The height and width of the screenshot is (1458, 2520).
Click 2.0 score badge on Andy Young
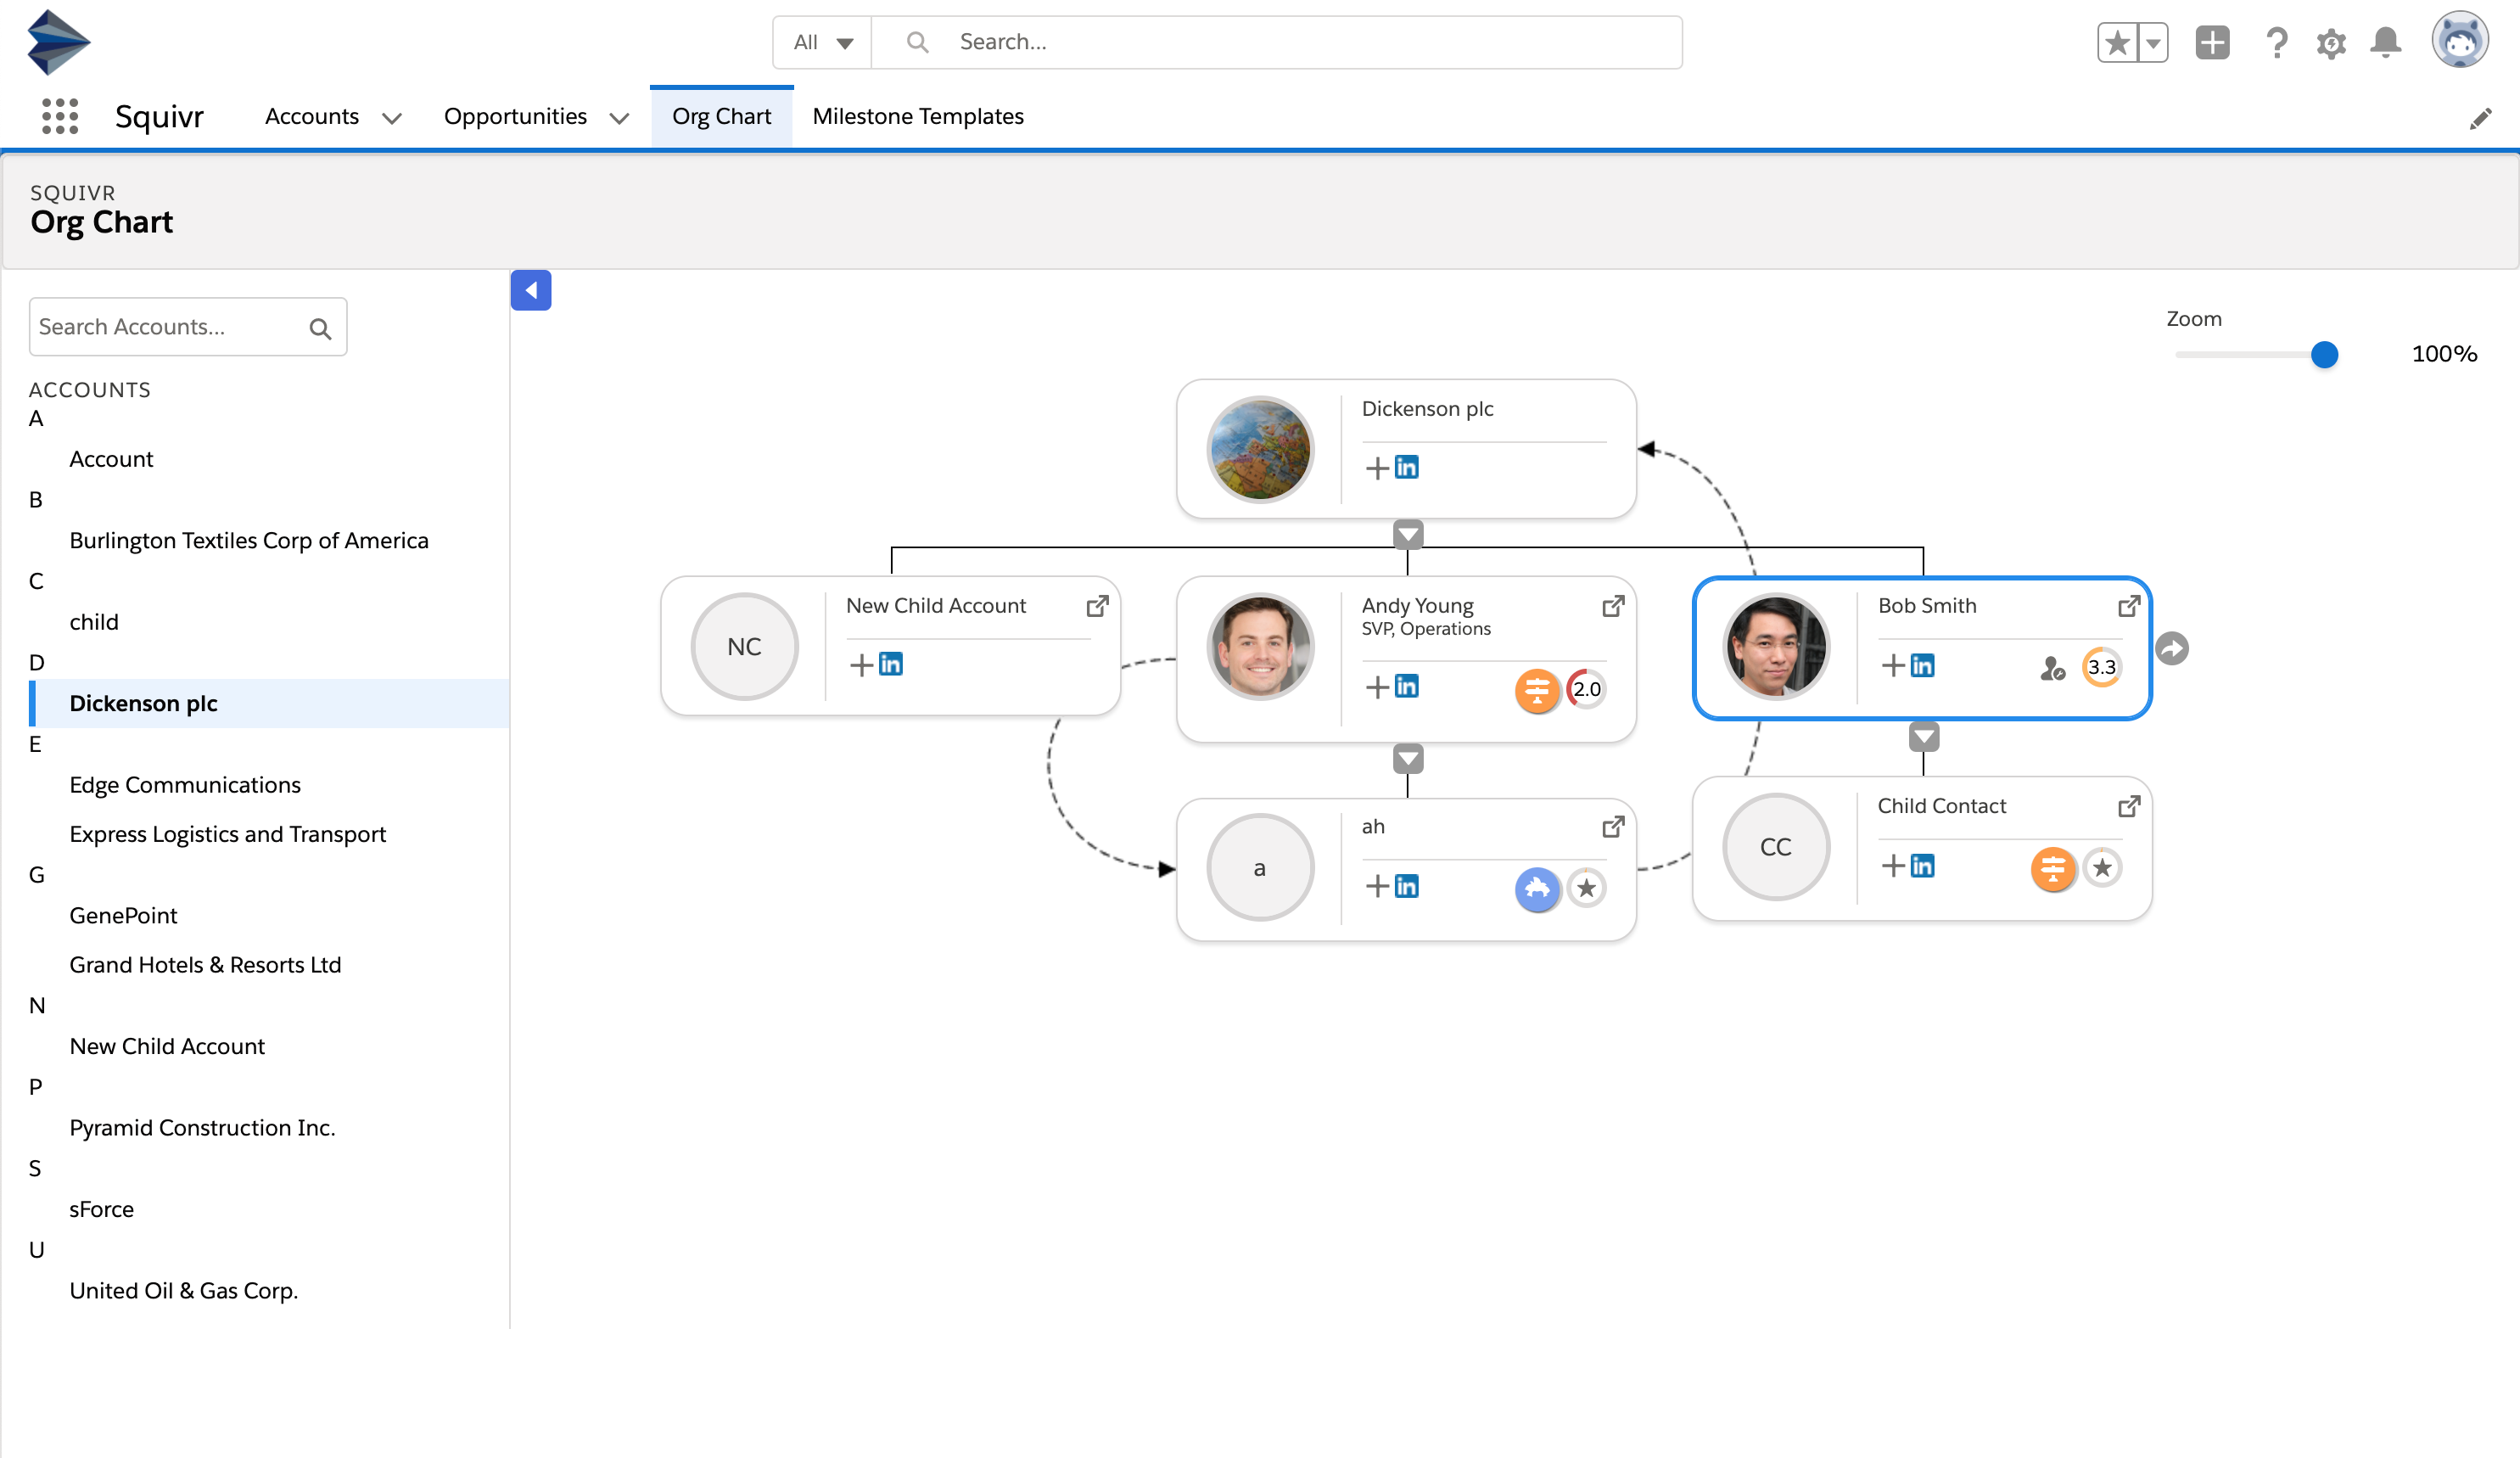tap(1587, 689)
